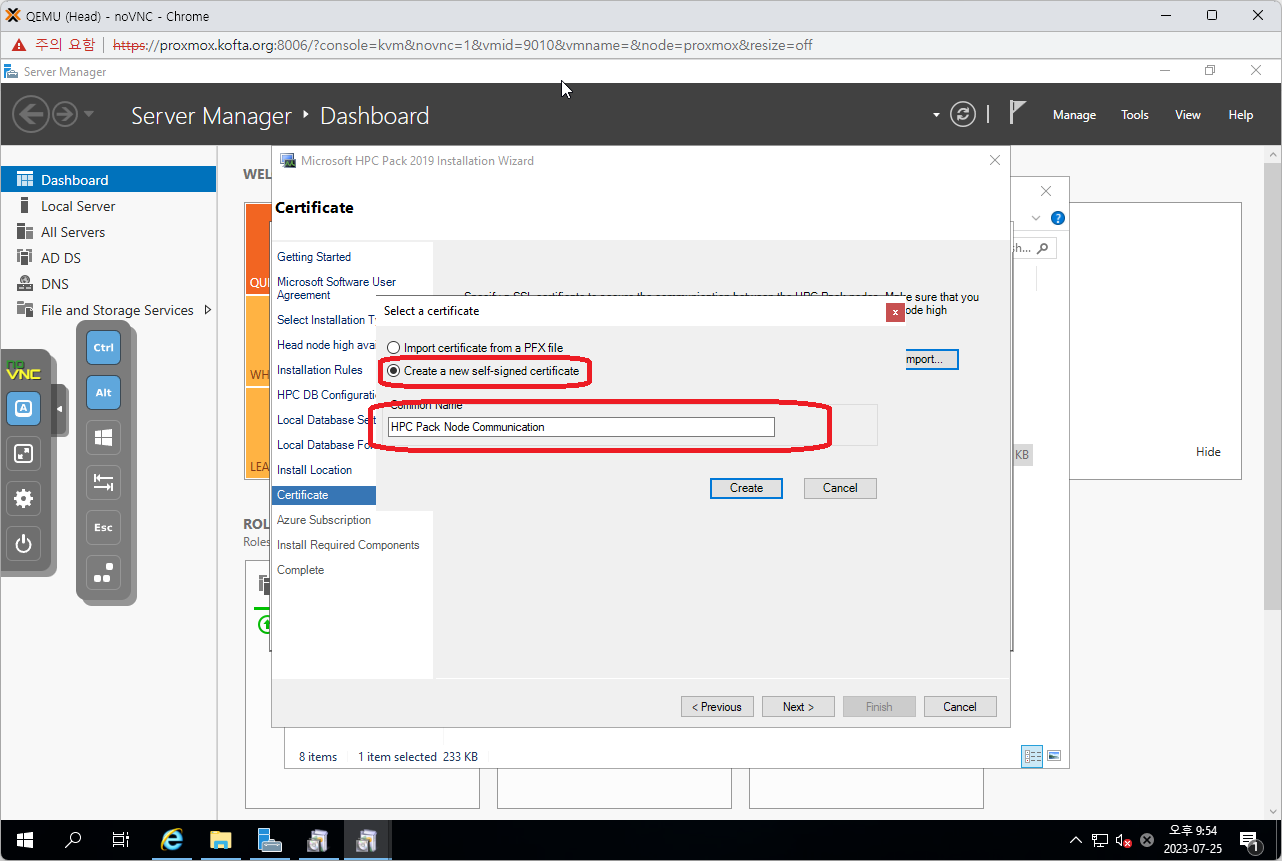Click Server Manager refresh icon
Image resolution: width=1282 pixels, height=861 pixels.
pyautogui.click(x=962, y=114)
